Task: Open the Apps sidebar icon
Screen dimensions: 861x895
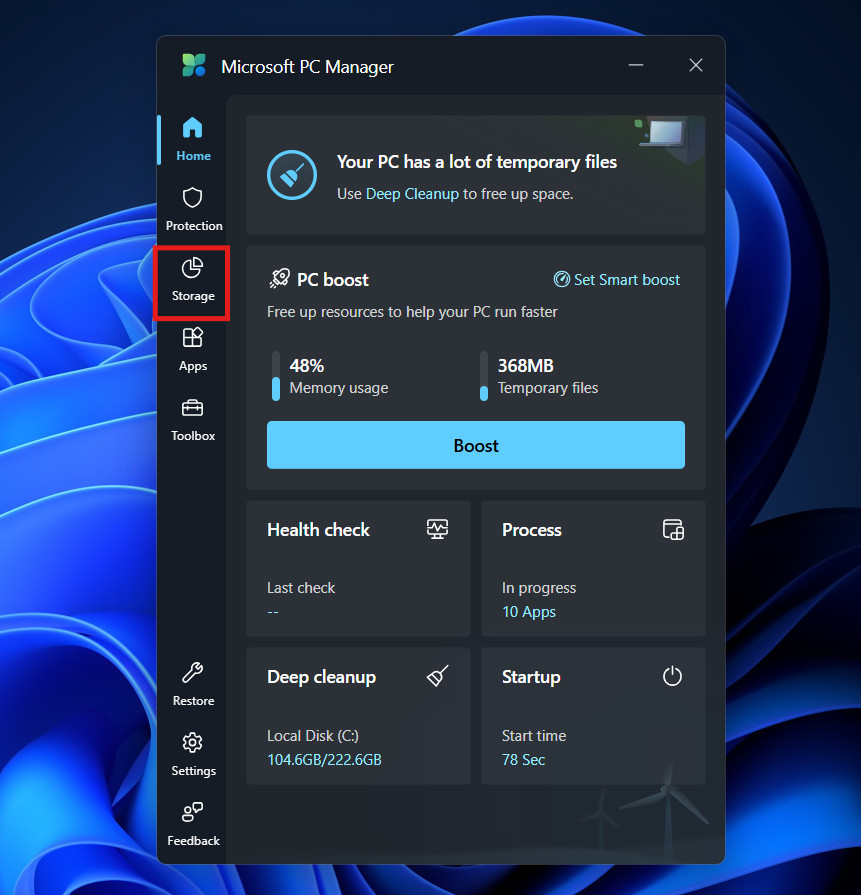Action: point(193,338)
